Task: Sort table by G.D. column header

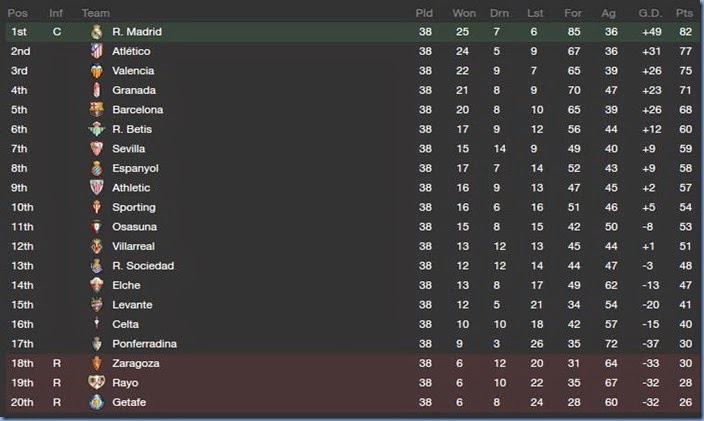Action: 650,13
